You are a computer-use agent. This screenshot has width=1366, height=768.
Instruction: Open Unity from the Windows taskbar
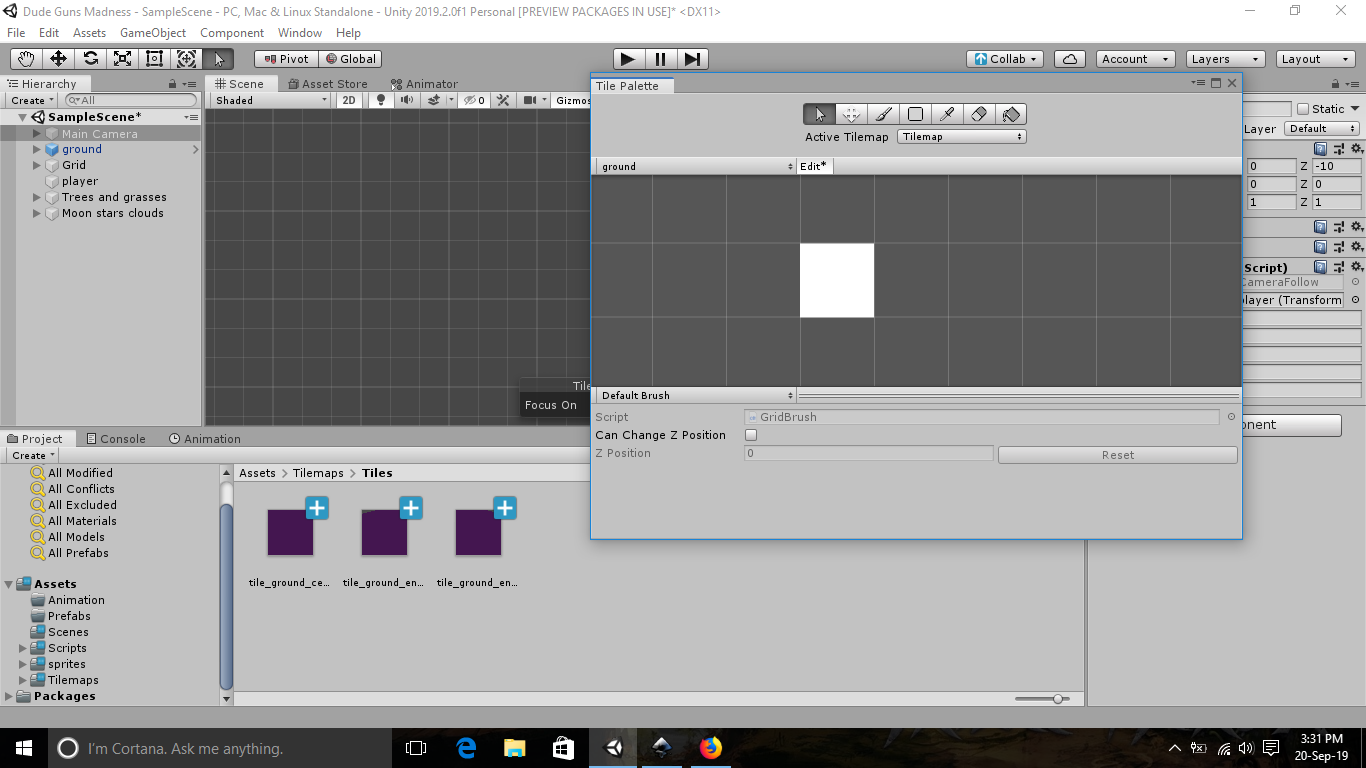point(613,747)
